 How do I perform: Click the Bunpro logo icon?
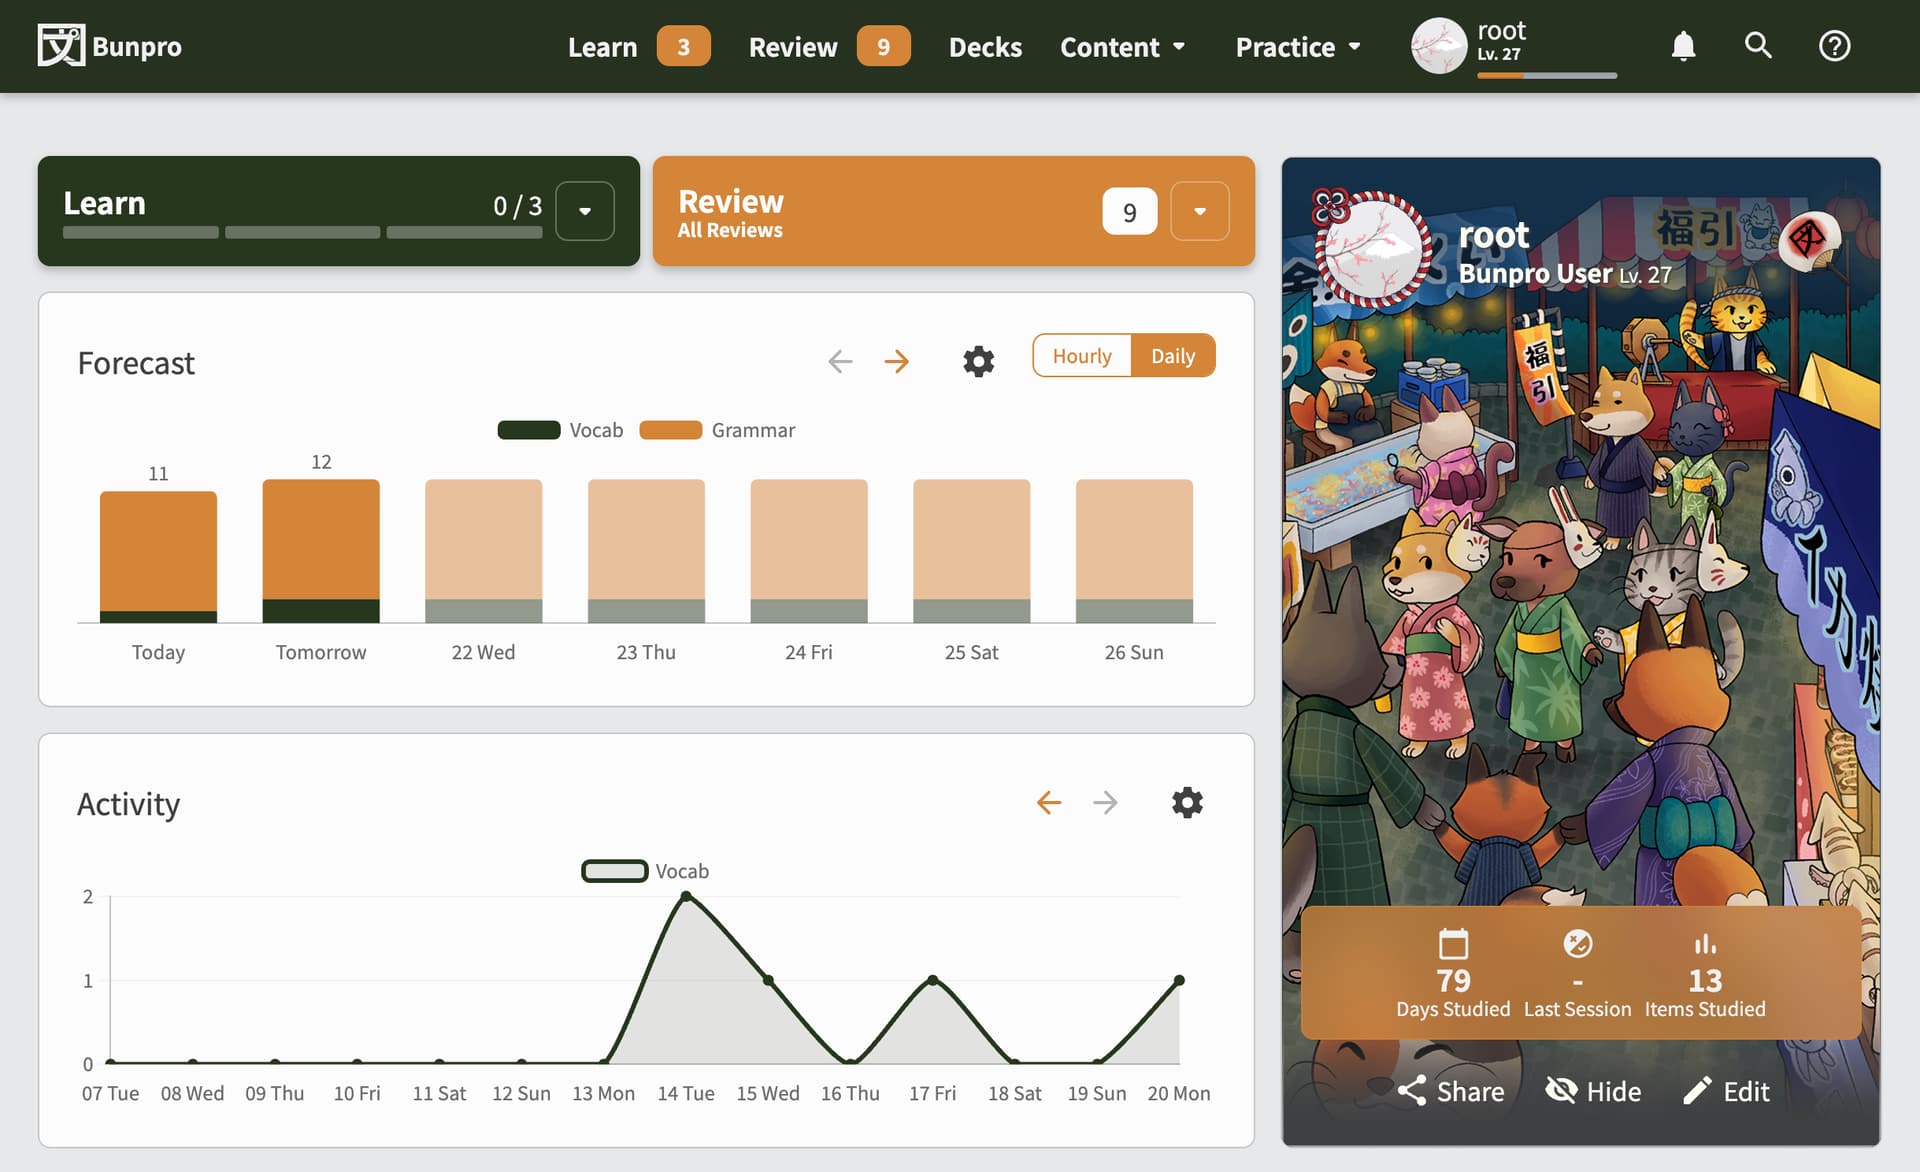coord(61,46)
